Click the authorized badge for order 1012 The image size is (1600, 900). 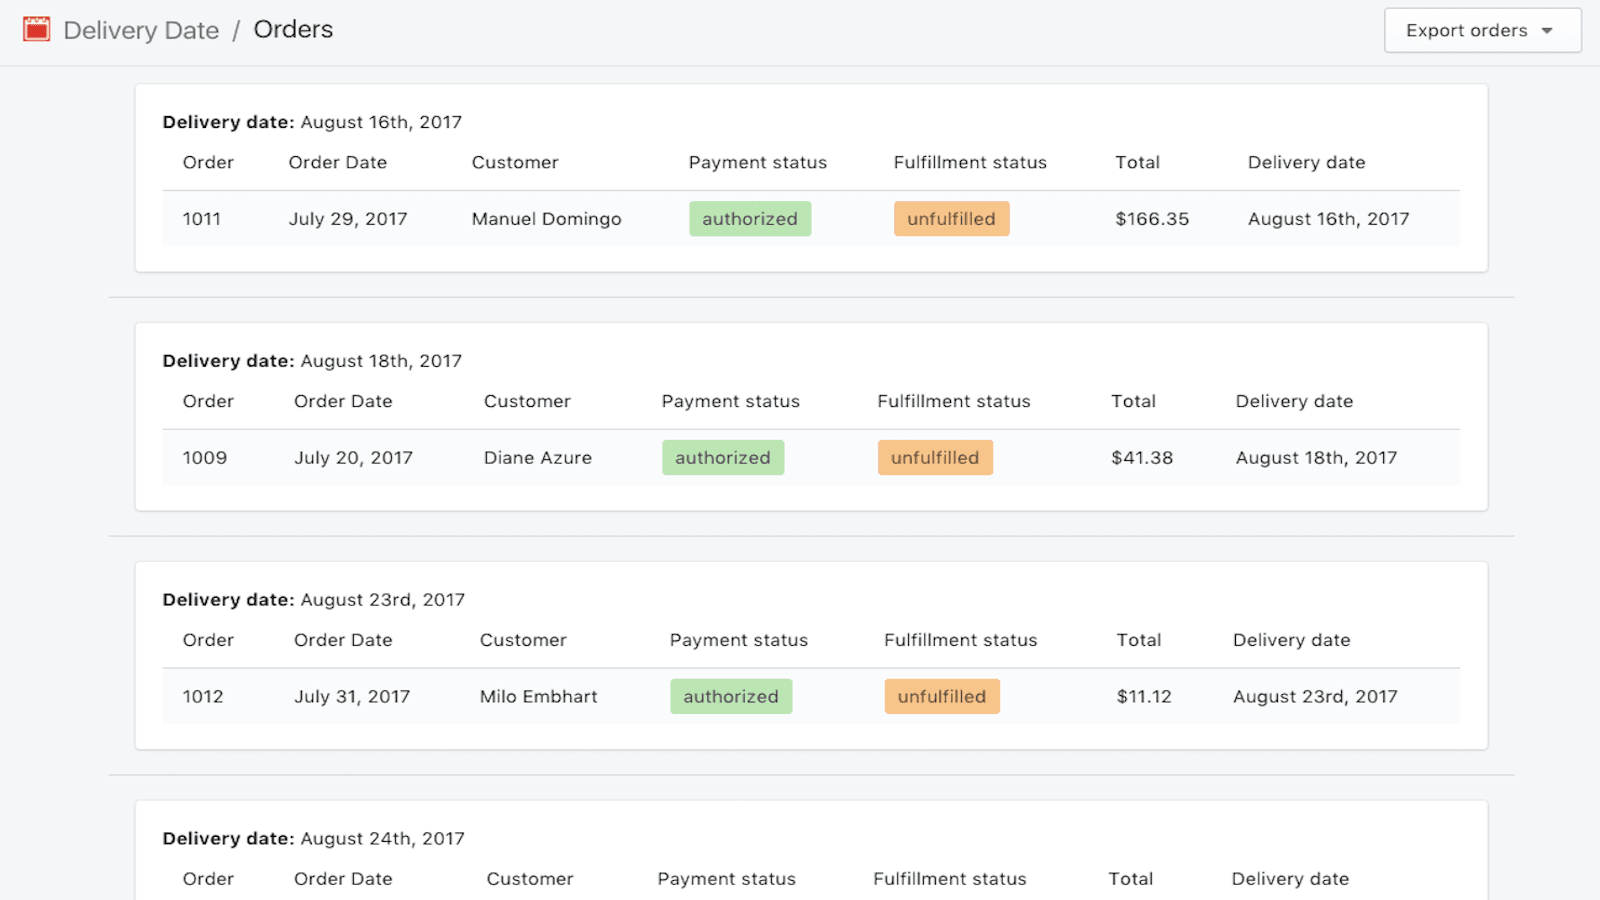tap(731, 696)
